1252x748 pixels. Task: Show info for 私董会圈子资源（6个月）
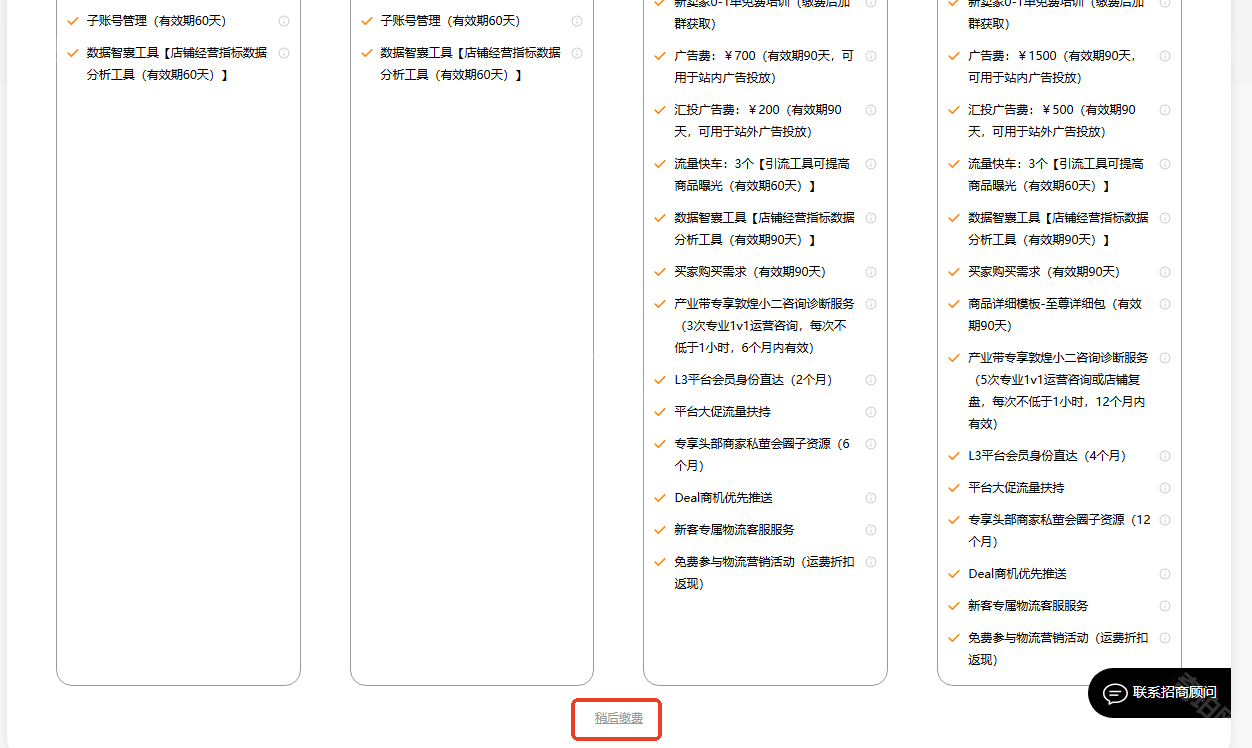(x=871, y=444)
